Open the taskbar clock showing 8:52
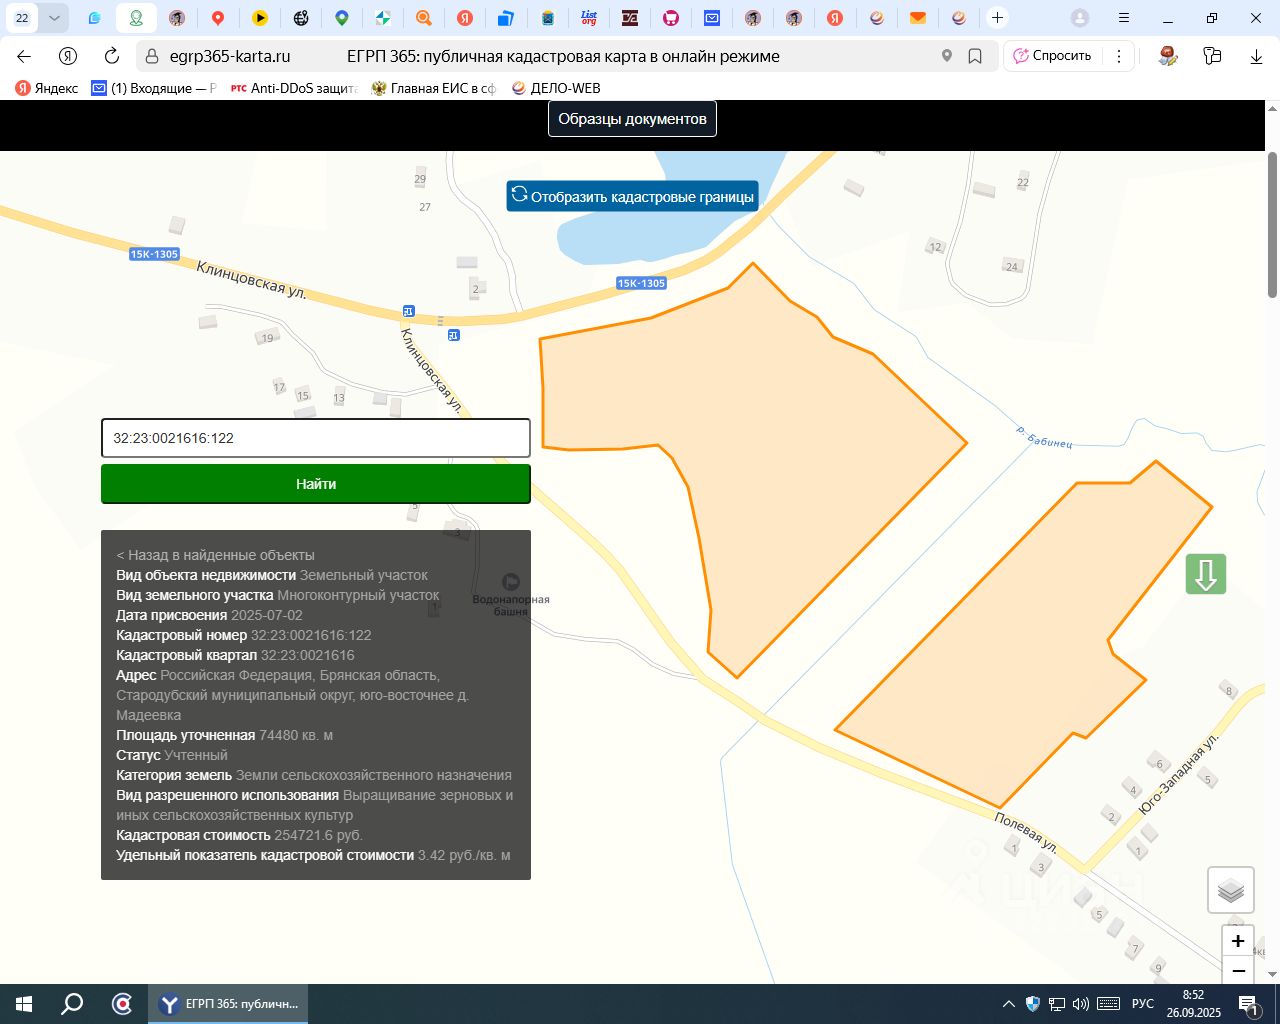The width and height of the screenshot is (1280, 1024). pos(1193,1004)
